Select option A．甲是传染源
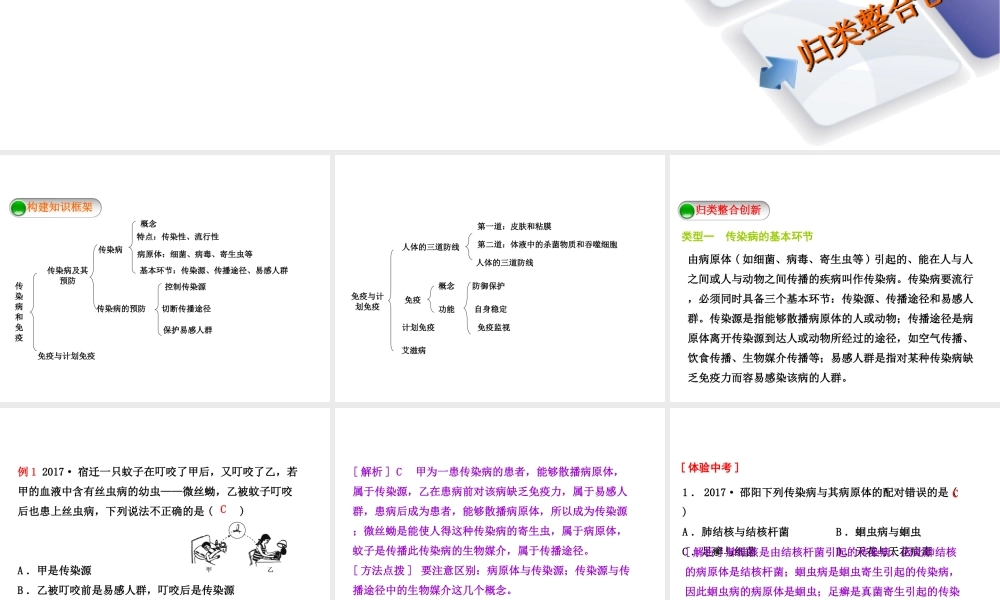 pyautogui.click(x=54, y=571)
